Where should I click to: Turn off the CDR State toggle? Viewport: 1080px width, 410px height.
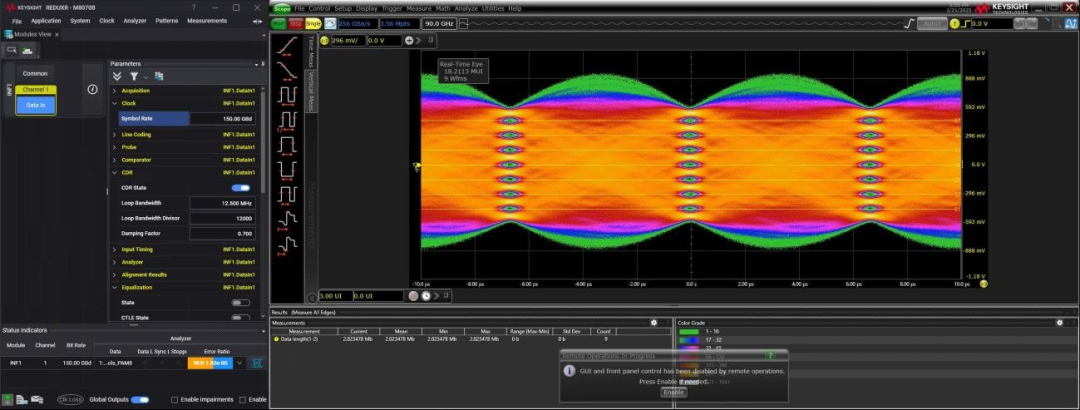240,187
